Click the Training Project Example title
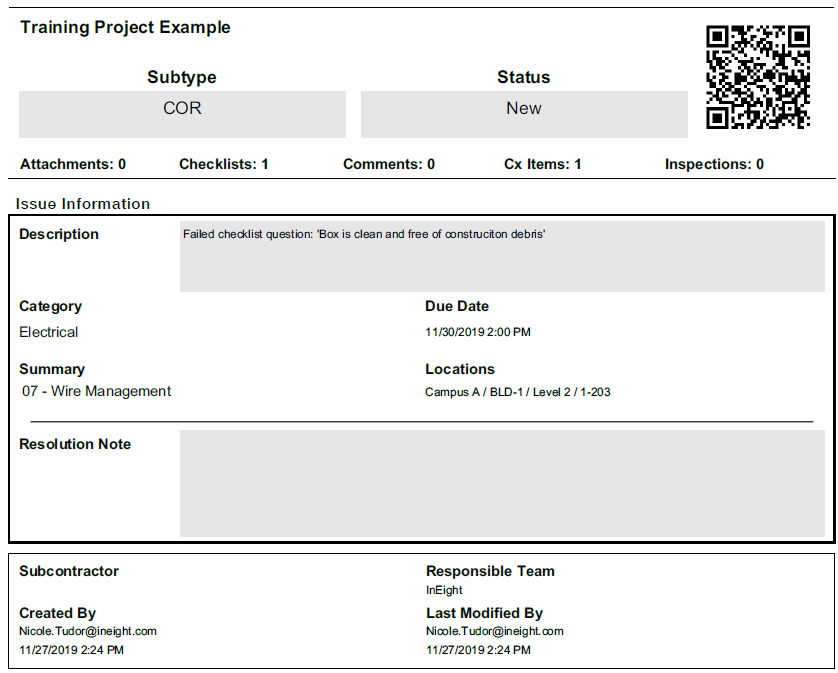The width and height of the screenshot is (838, 673). (125, 28)
